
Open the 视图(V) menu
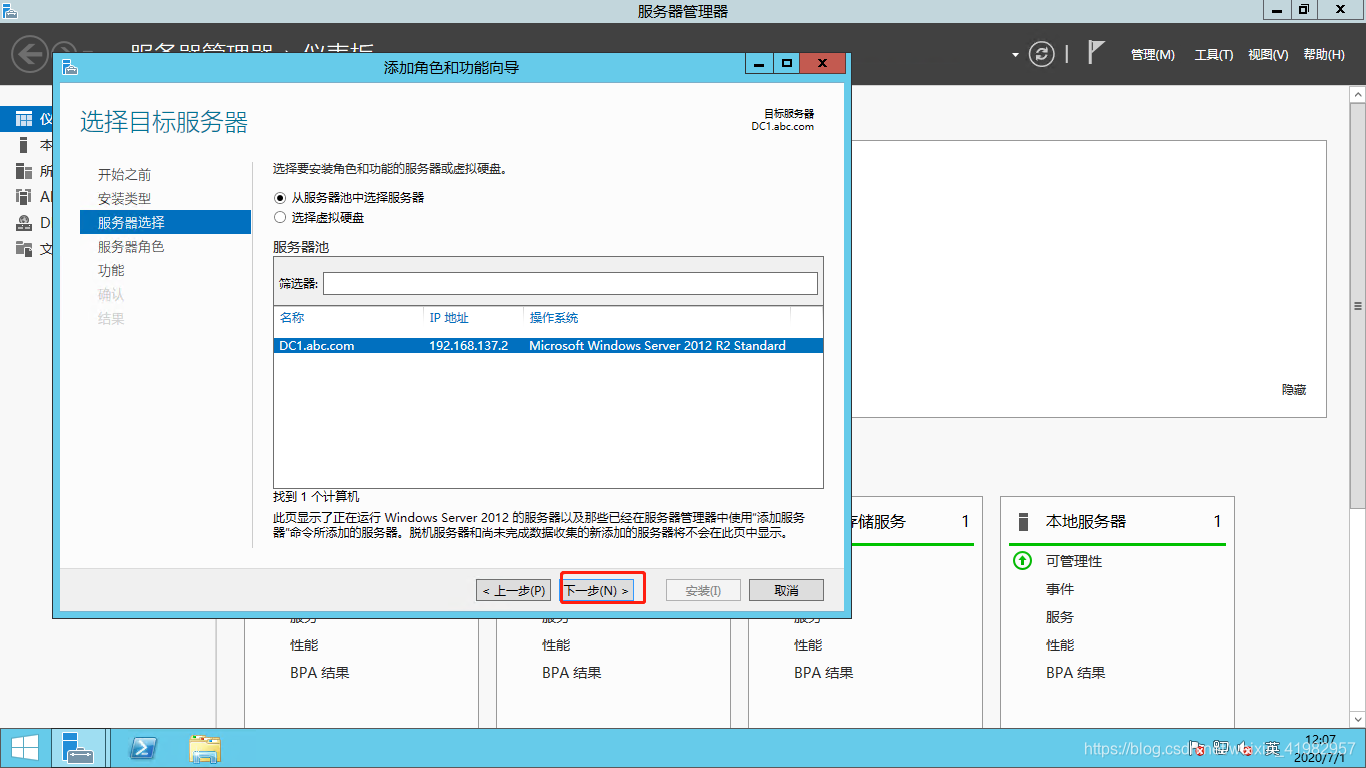coord(1268,55)
